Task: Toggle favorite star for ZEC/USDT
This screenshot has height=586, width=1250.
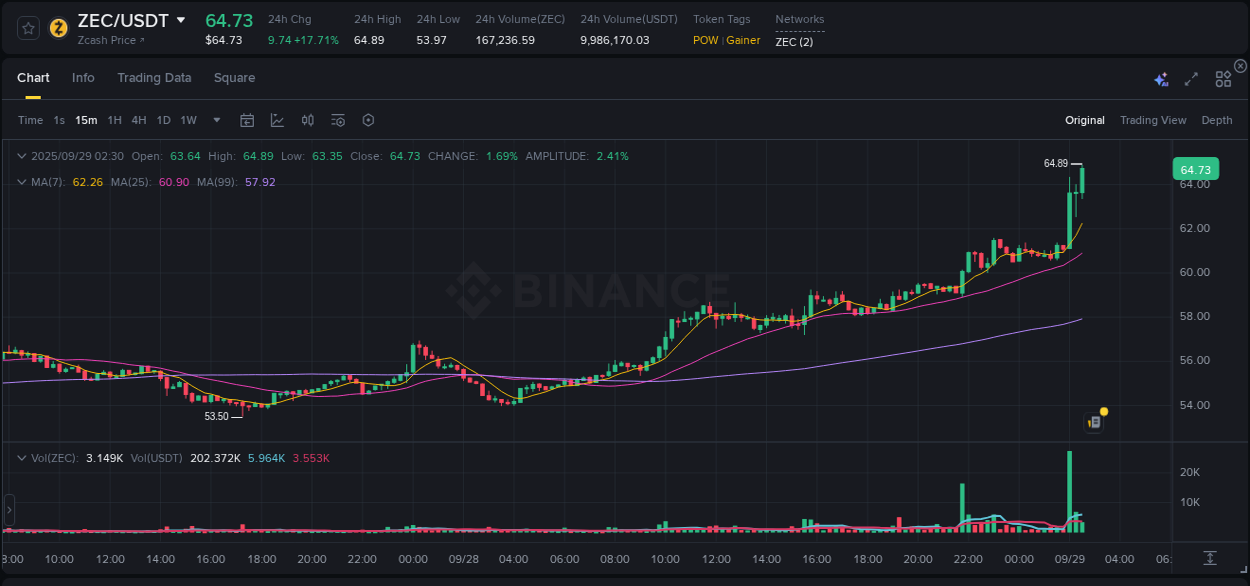Action: coord(27,28)
